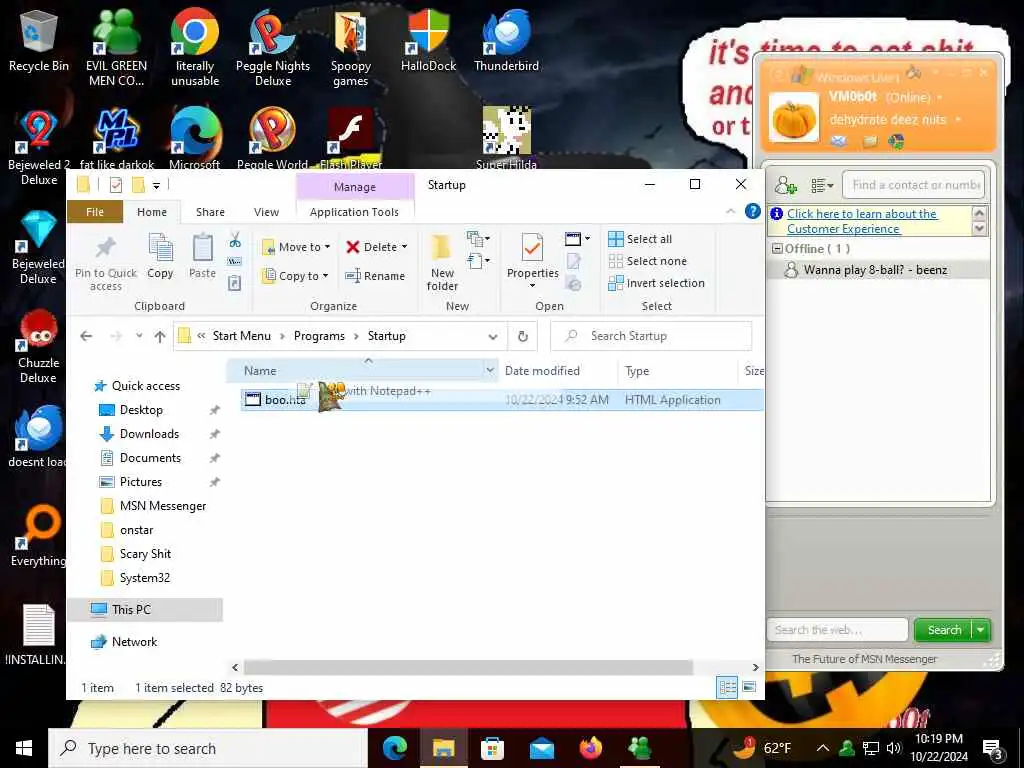
Task: Click the Search Startup input field
Action: (x=651, y=336)
